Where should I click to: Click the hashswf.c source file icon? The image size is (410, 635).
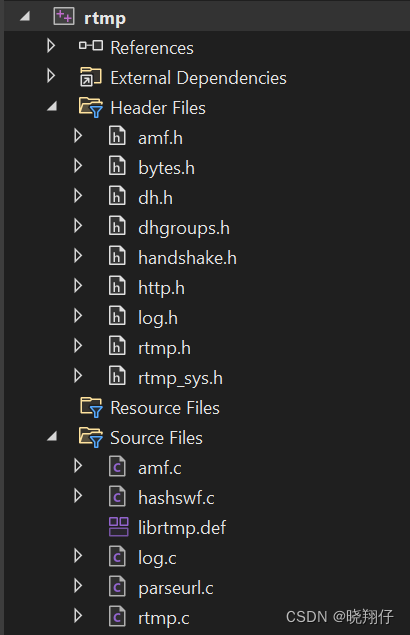click(117, 496)
